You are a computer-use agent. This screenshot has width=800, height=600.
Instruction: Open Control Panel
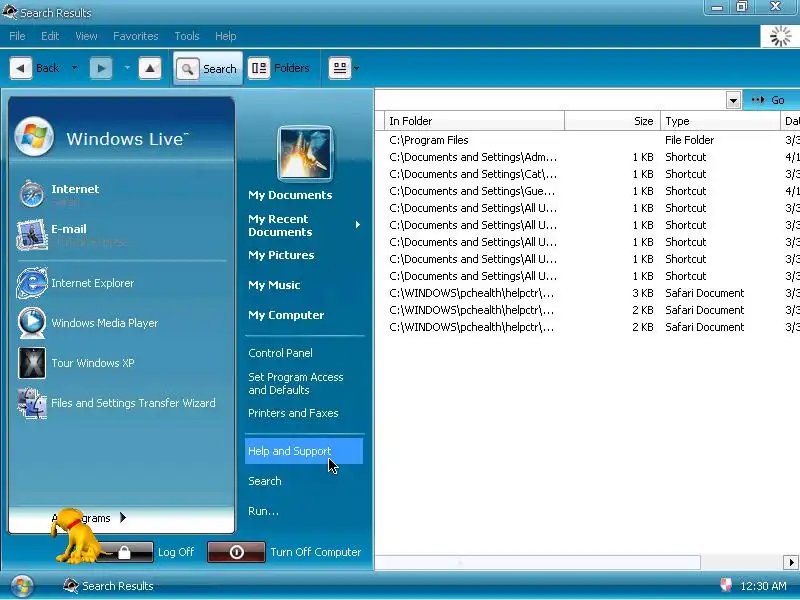(x=280, y=353)
